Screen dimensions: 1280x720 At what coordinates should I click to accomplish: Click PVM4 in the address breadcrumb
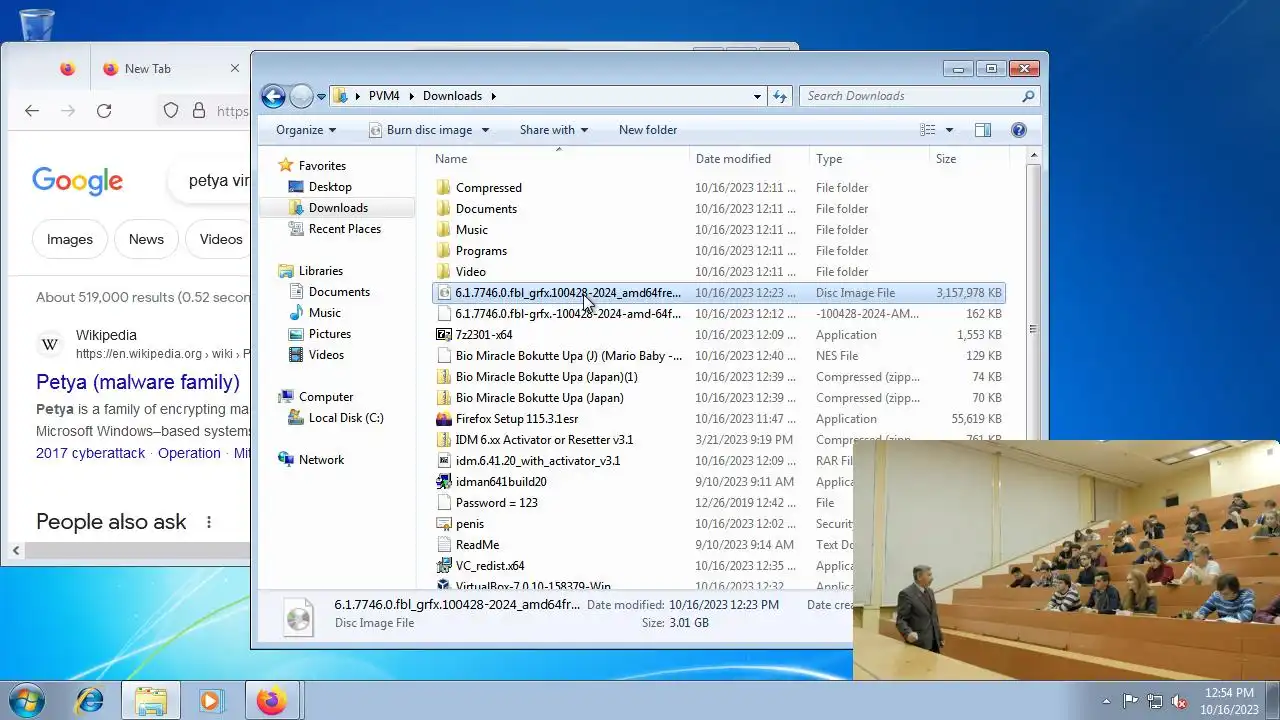click(384, 96)
